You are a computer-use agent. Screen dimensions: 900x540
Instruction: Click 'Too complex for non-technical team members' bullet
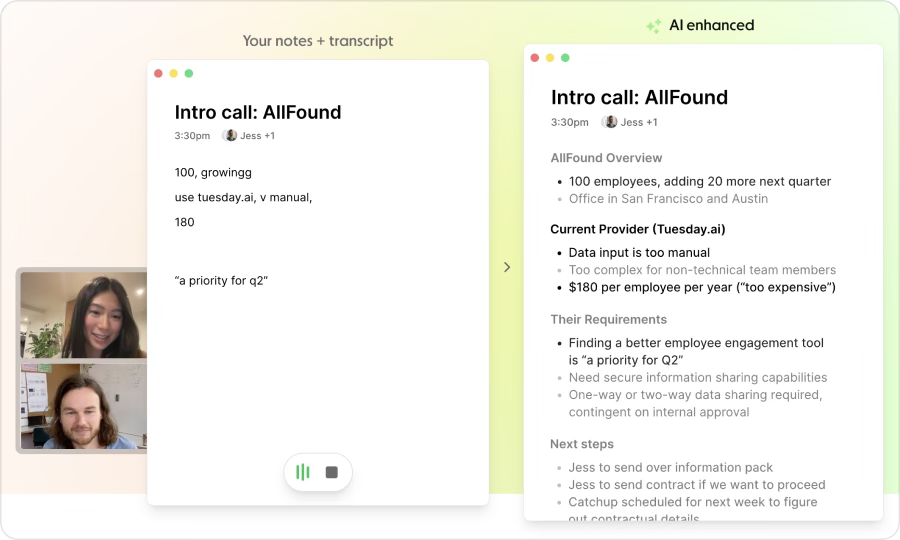(702, 270)
